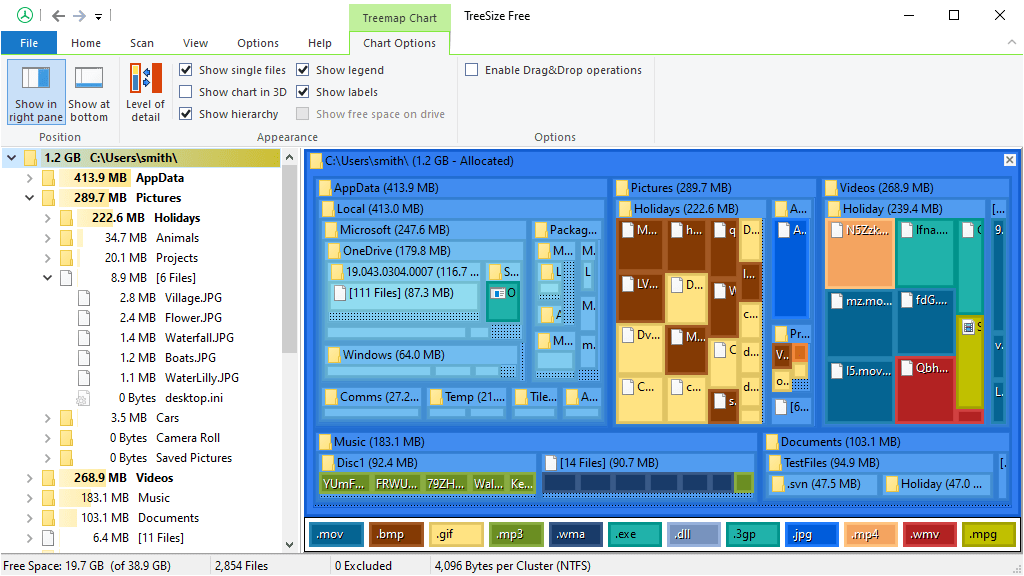Expand the Music tree node
1024x576 pixels.
(x=29, y=498)
